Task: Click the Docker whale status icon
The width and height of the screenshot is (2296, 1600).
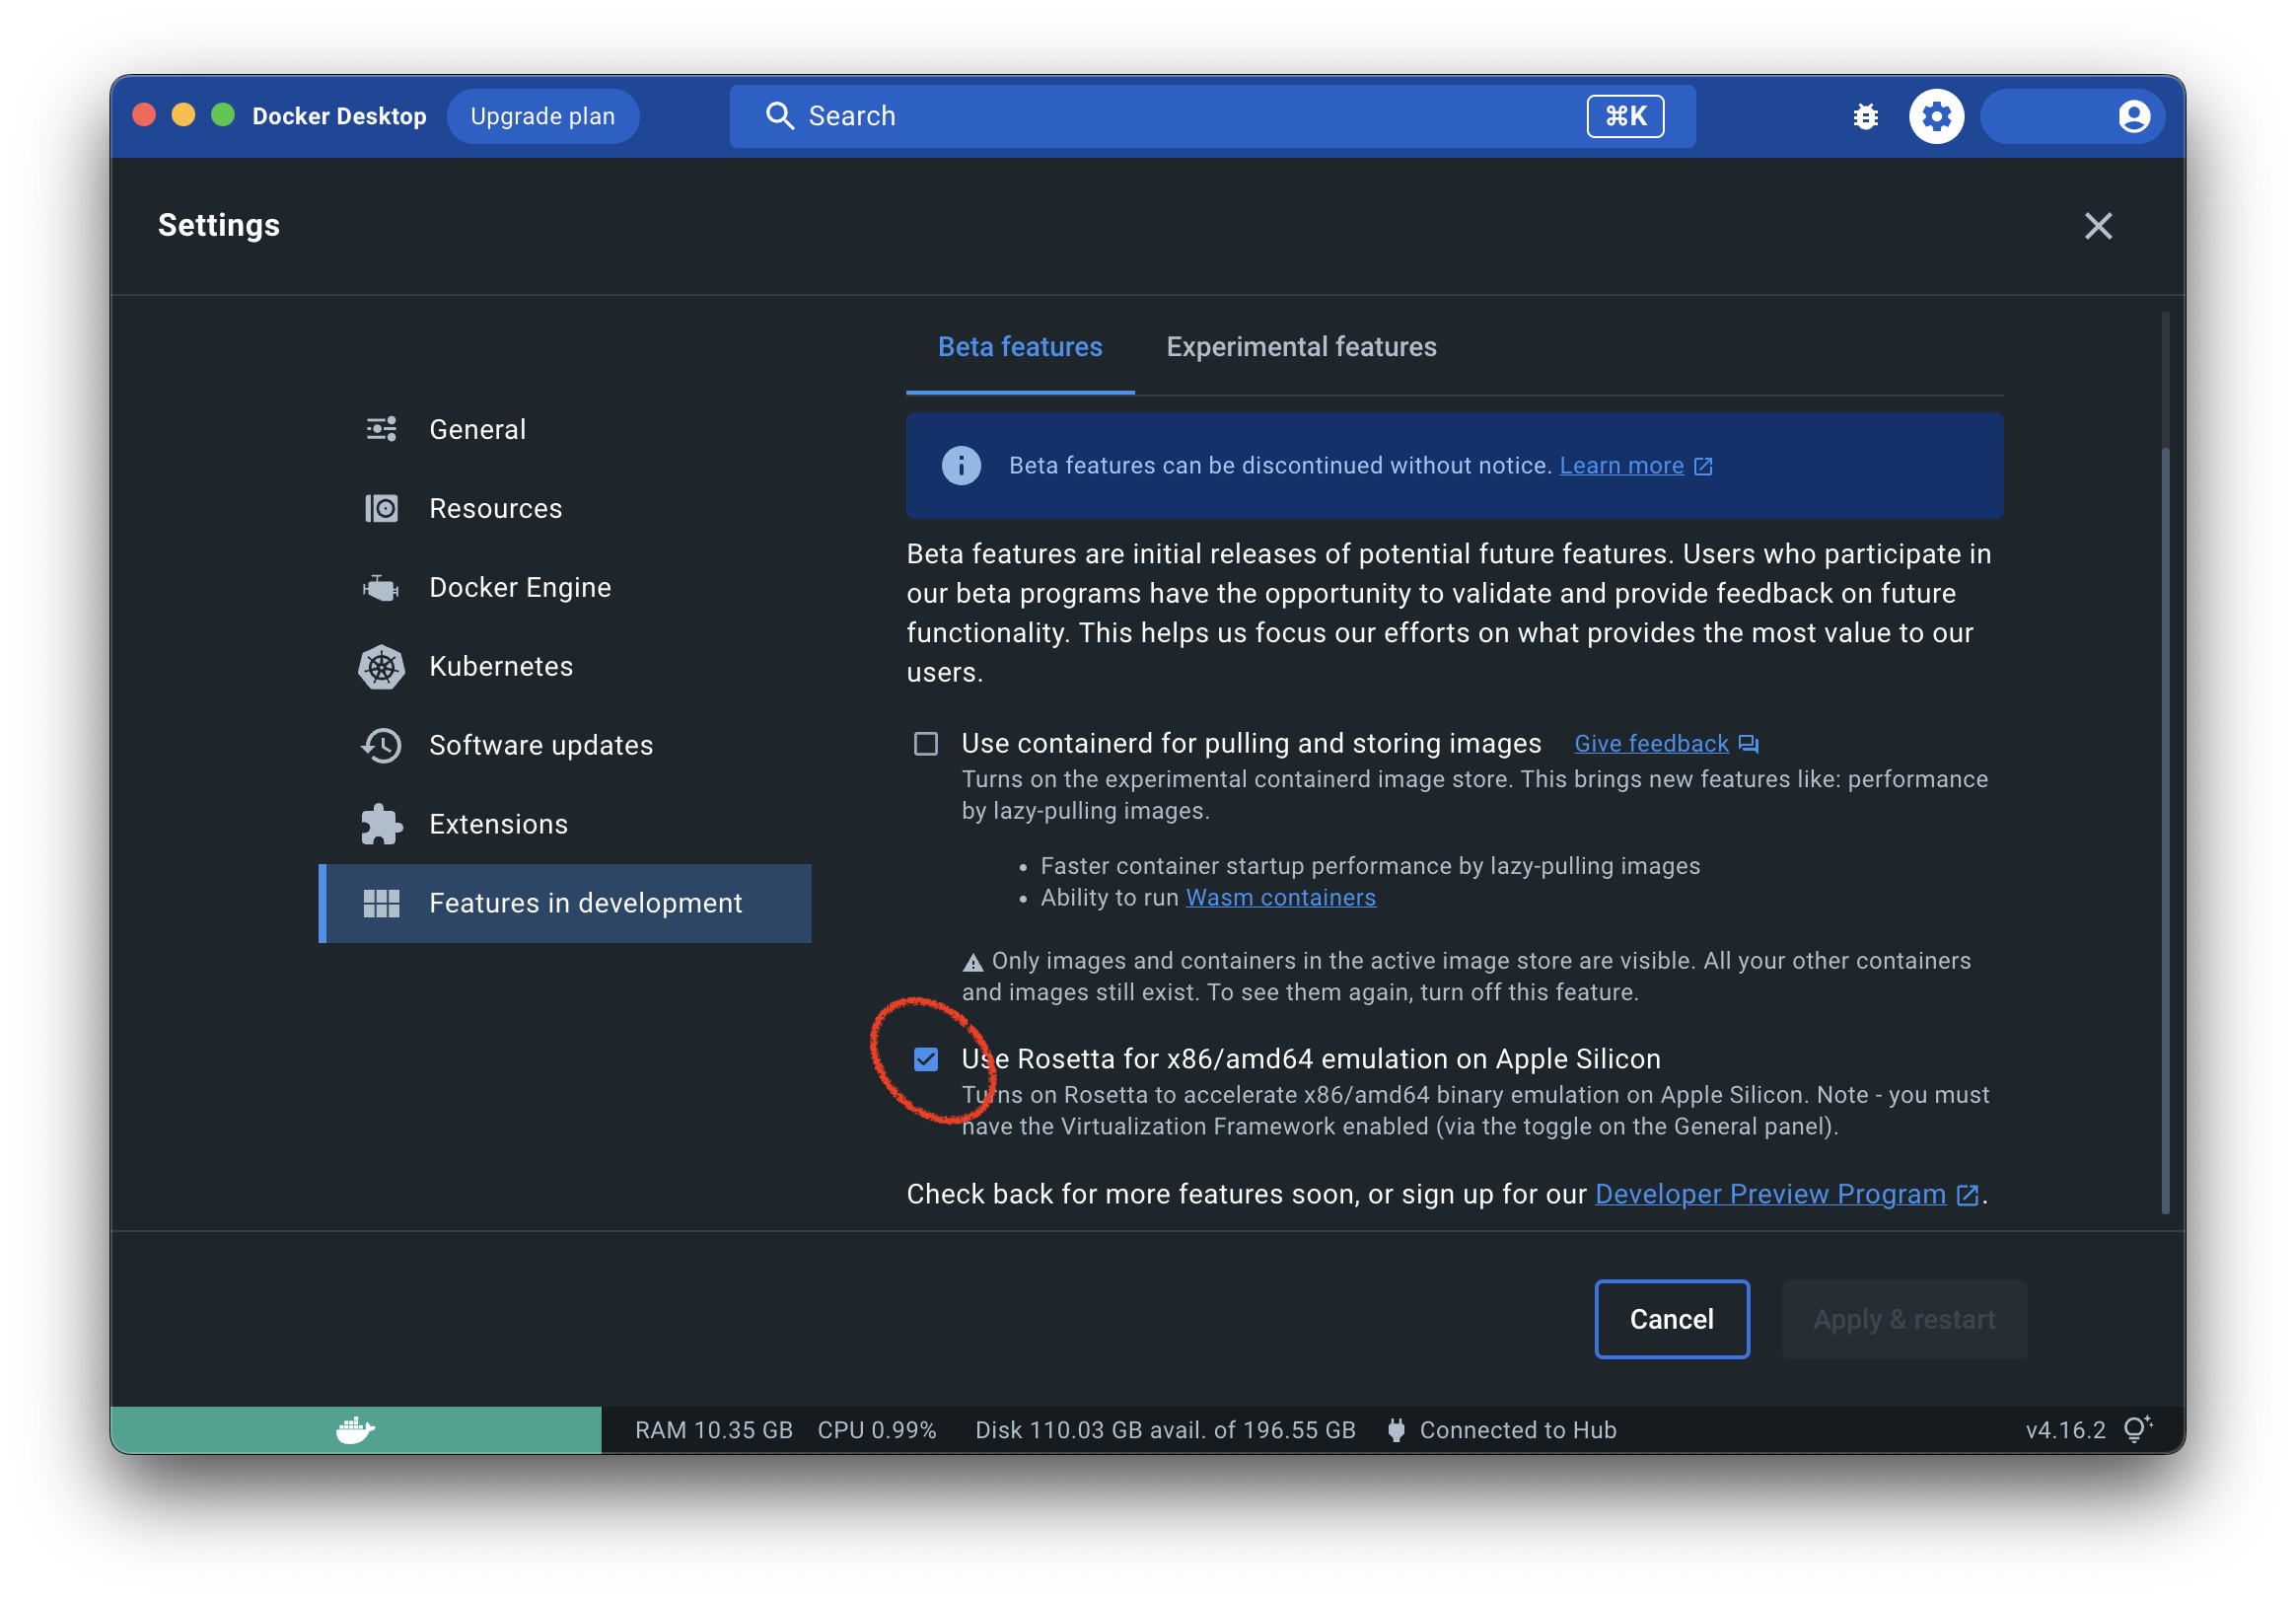Action: 355,1430
